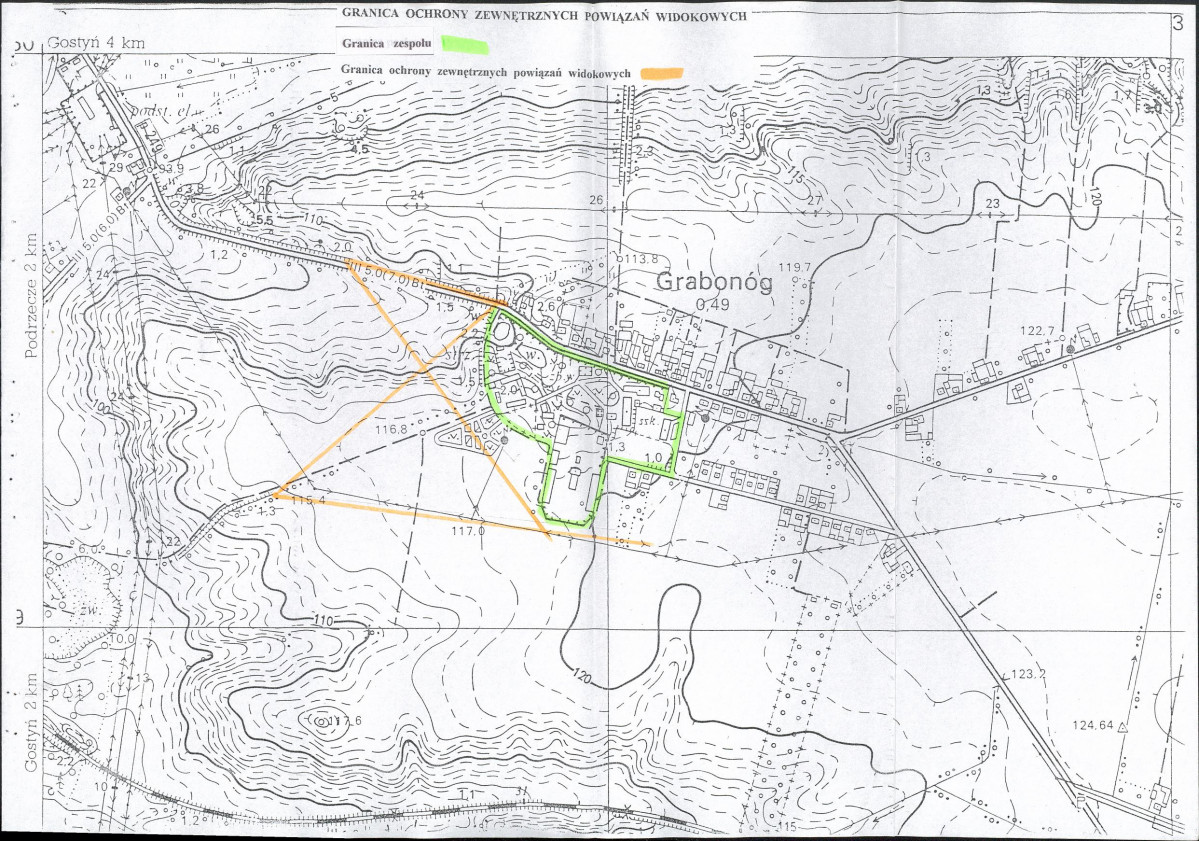Click the Gostyń 2 km vertical label
1199x841 pixels.
click(x=31, y=723)
